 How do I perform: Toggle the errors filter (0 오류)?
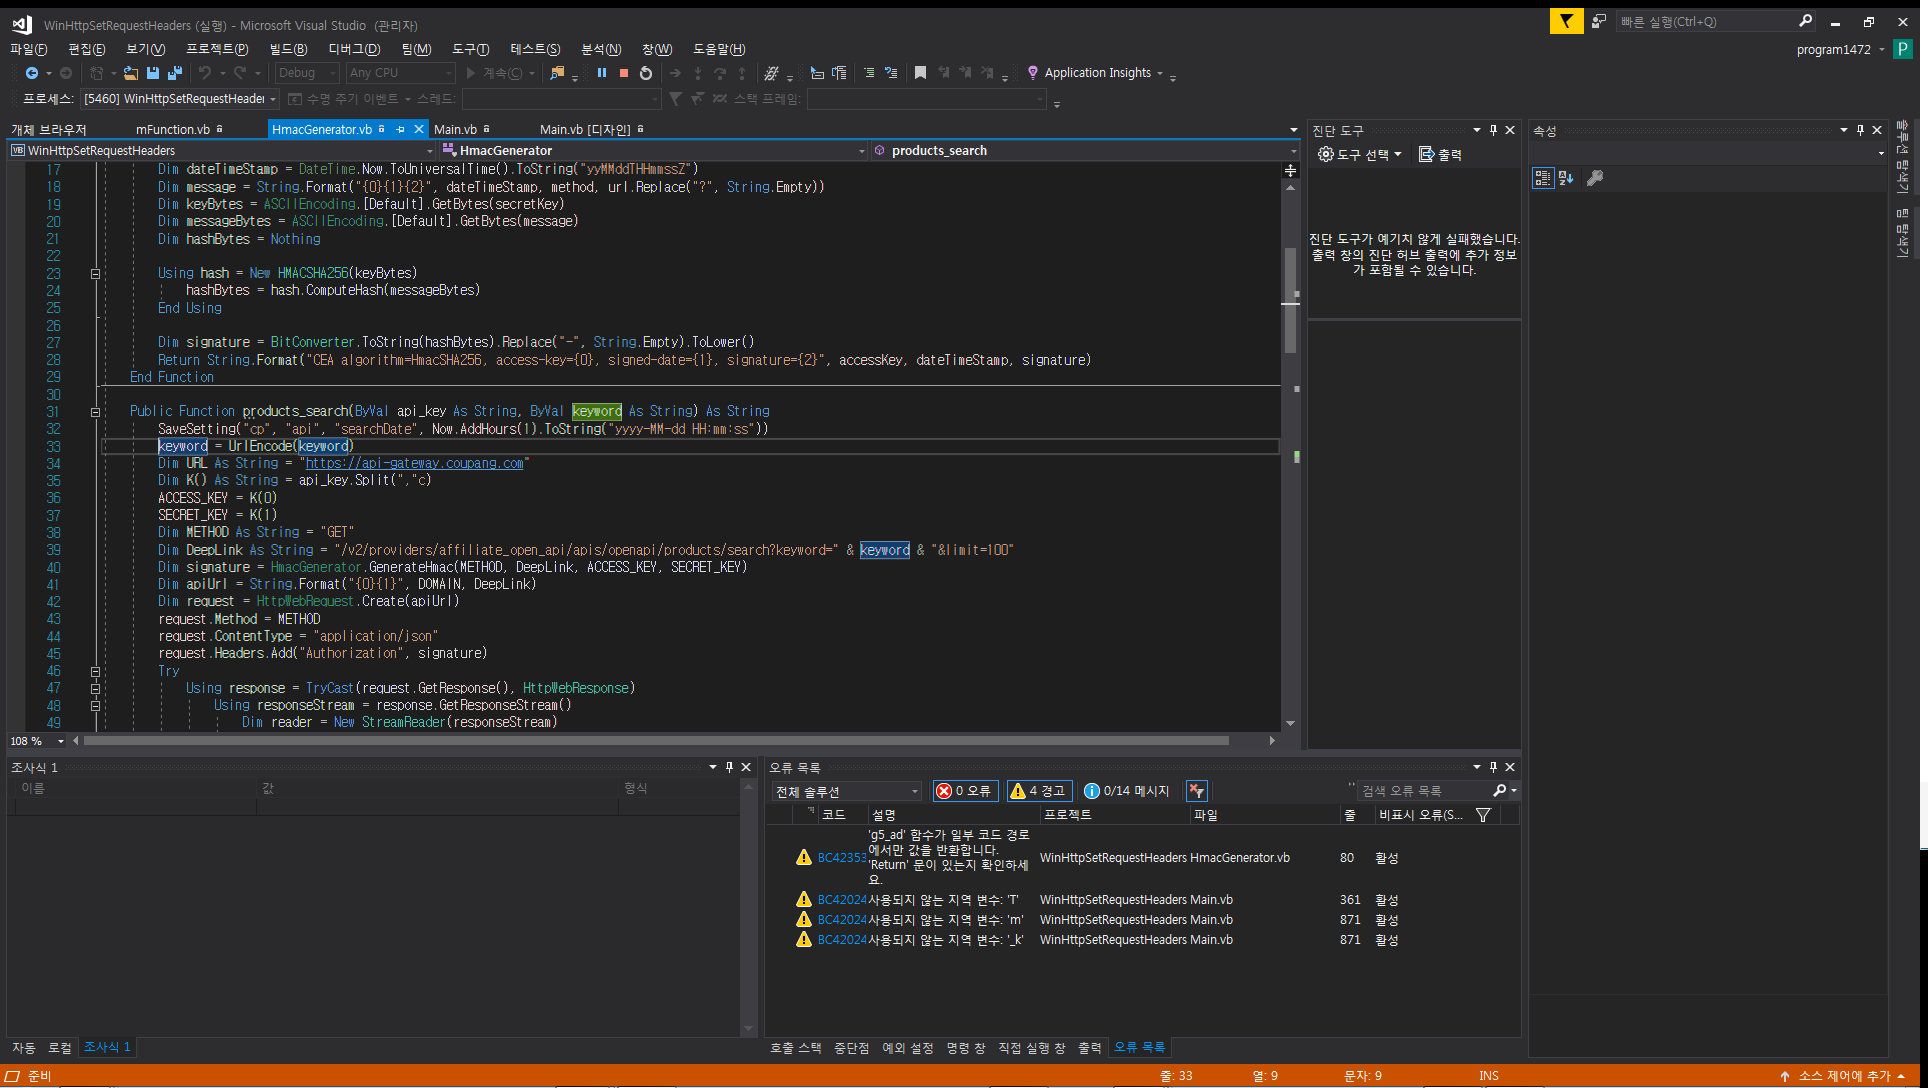tap(964, 791)
